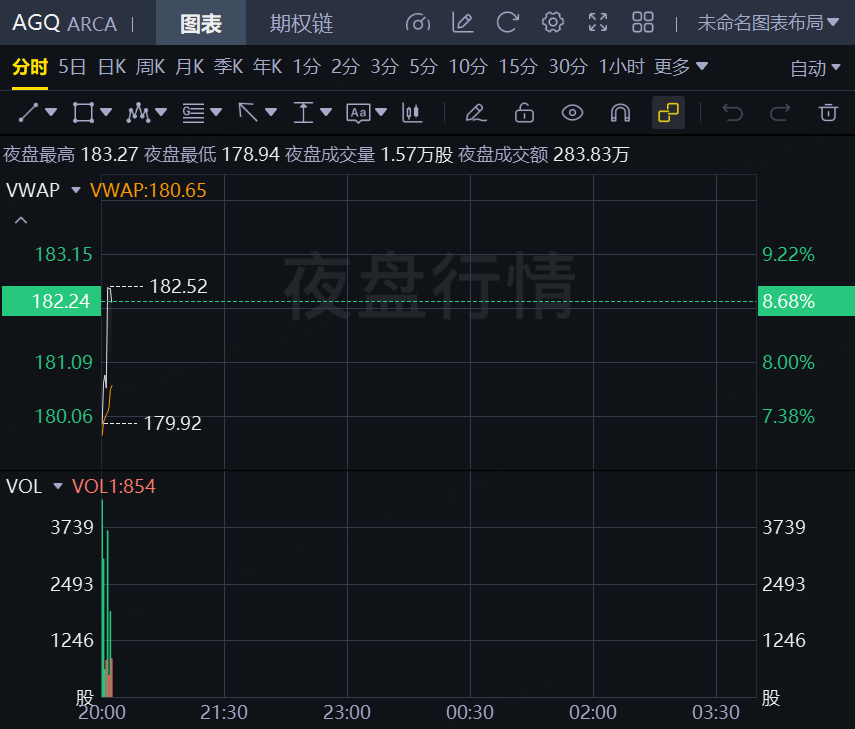855x729 pixels.
Task: Select the rectangle shape drawing tool
Action: coord(84,112)
